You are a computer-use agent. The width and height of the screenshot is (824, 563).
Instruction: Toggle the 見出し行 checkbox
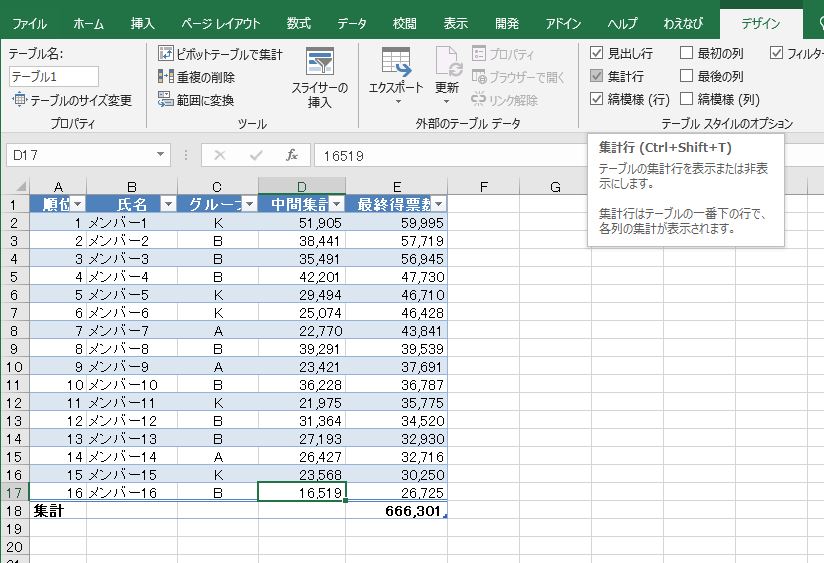596,53
